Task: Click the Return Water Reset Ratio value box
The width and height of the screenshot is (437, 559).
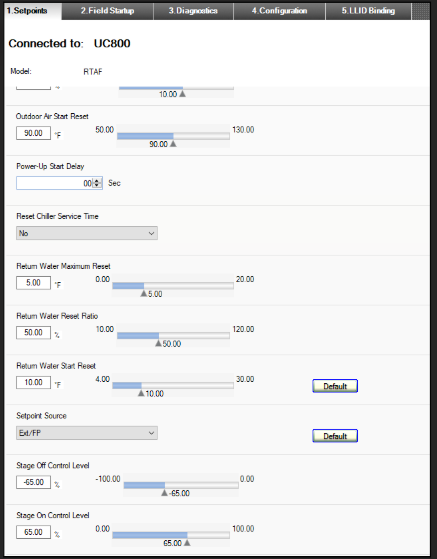Action: [33, 333]
